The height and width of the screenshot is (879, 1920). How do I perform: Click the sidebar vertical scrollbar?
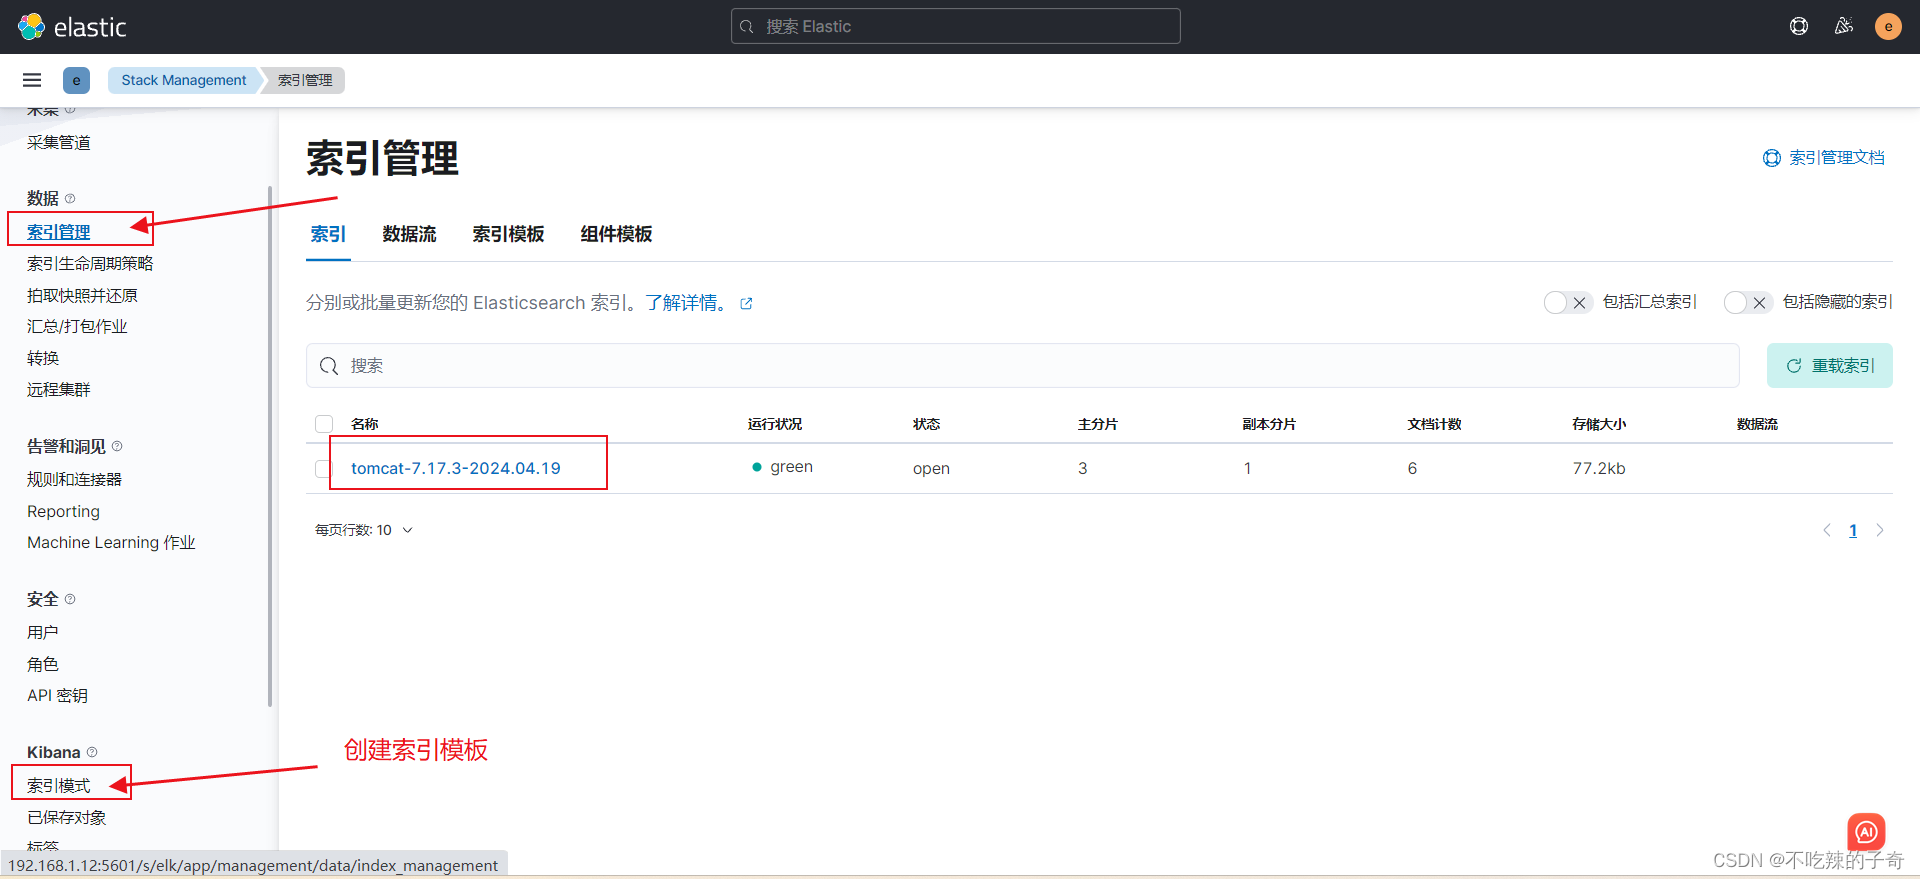270,445
